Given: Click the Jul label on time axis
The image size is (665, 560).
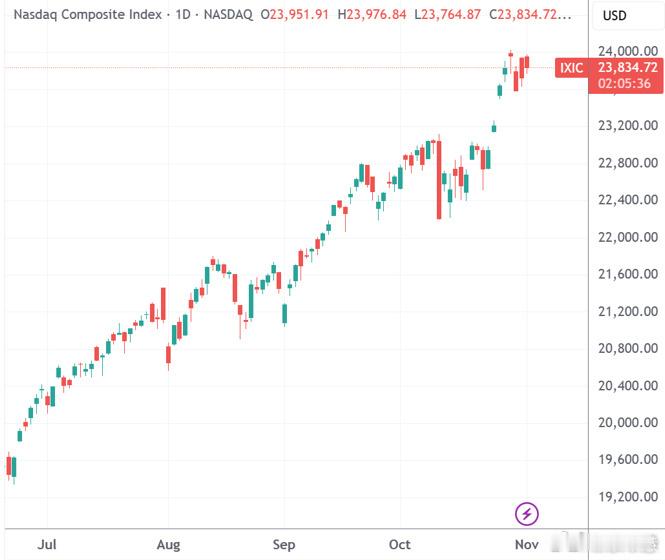Looking at the screenshot, I should click(x=47, y=544).
